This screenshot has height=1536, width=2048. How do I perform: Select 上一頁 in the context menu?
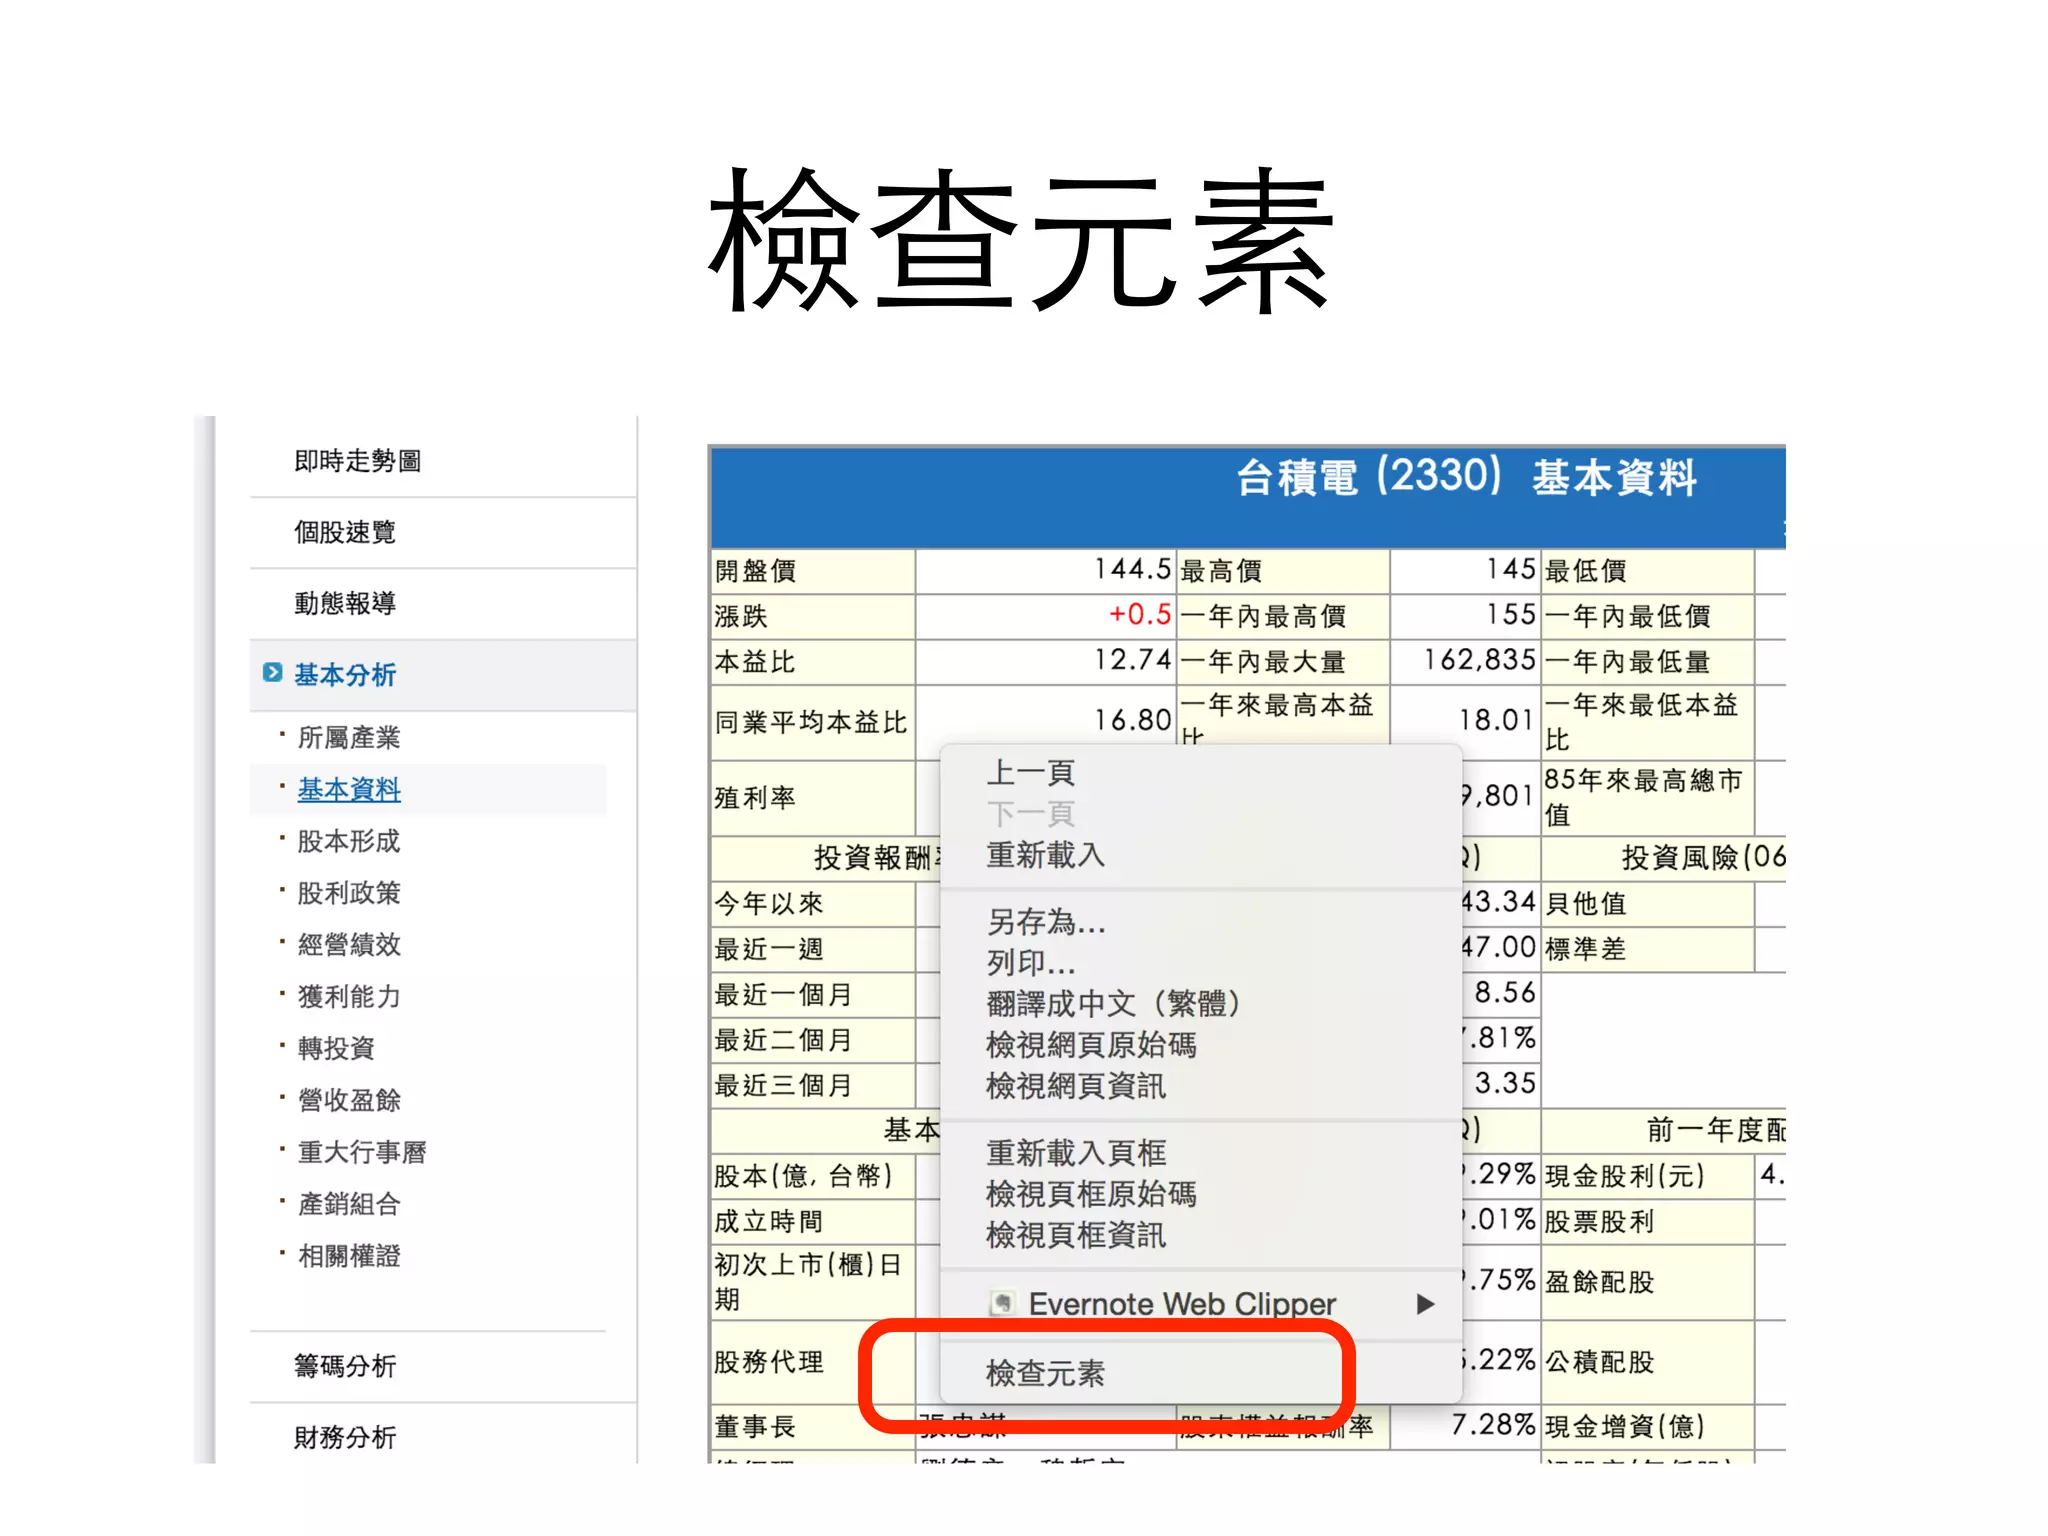1030,772
